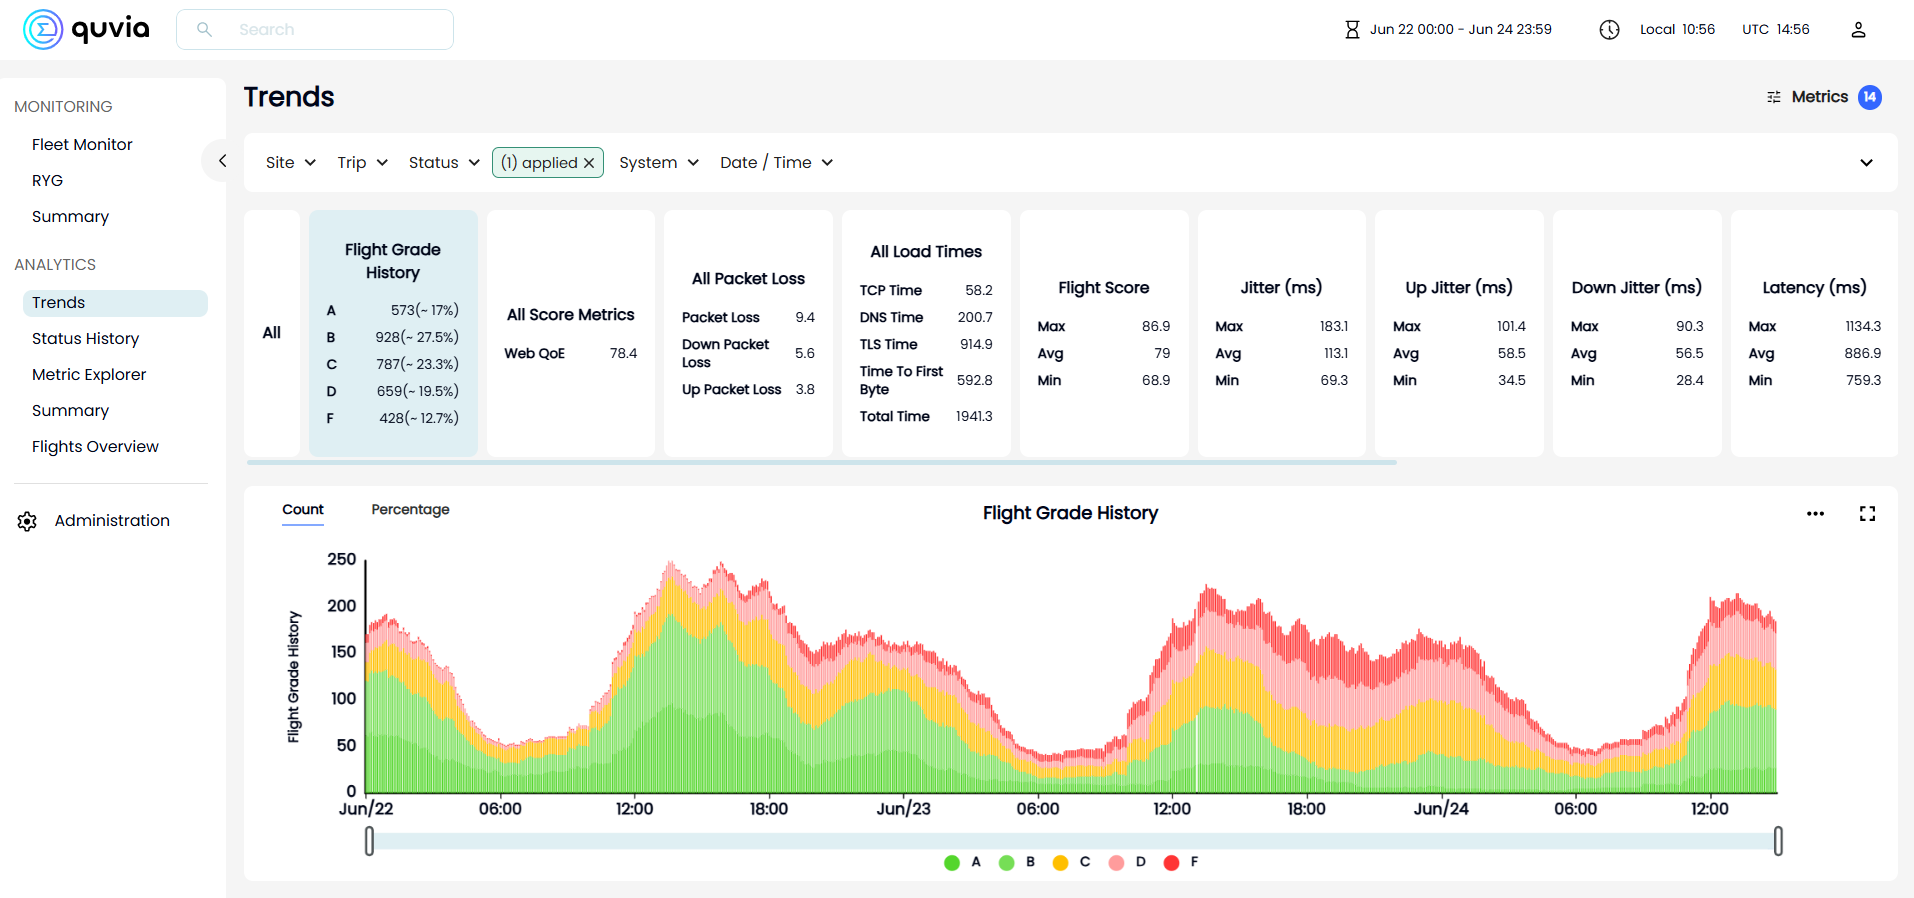Open the Site filter dropdown
The height and width of the screenshot is (898, 1914).
tap(291, 163)
